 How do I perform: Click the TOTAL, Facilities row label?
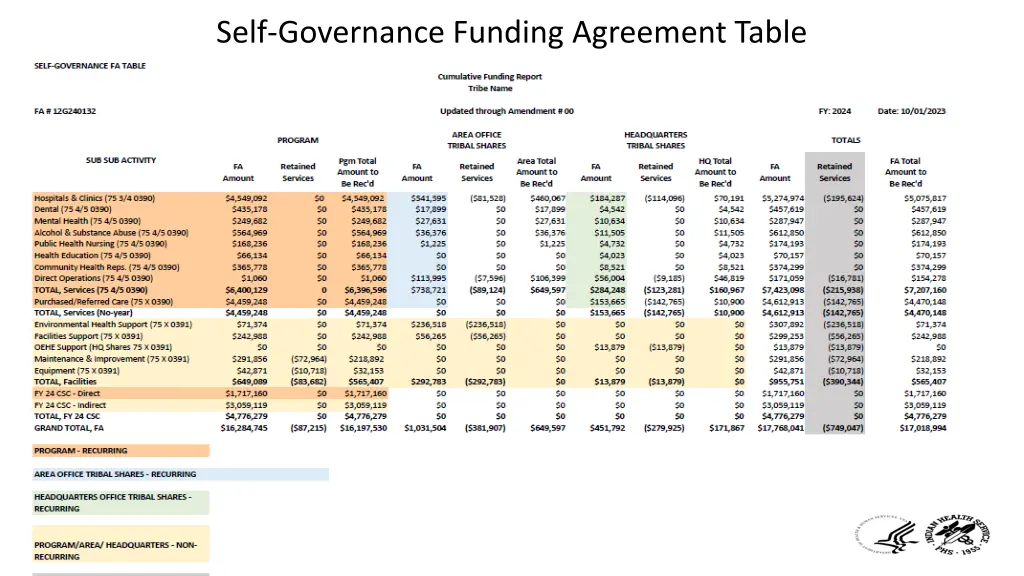click(x=65, y=382)
